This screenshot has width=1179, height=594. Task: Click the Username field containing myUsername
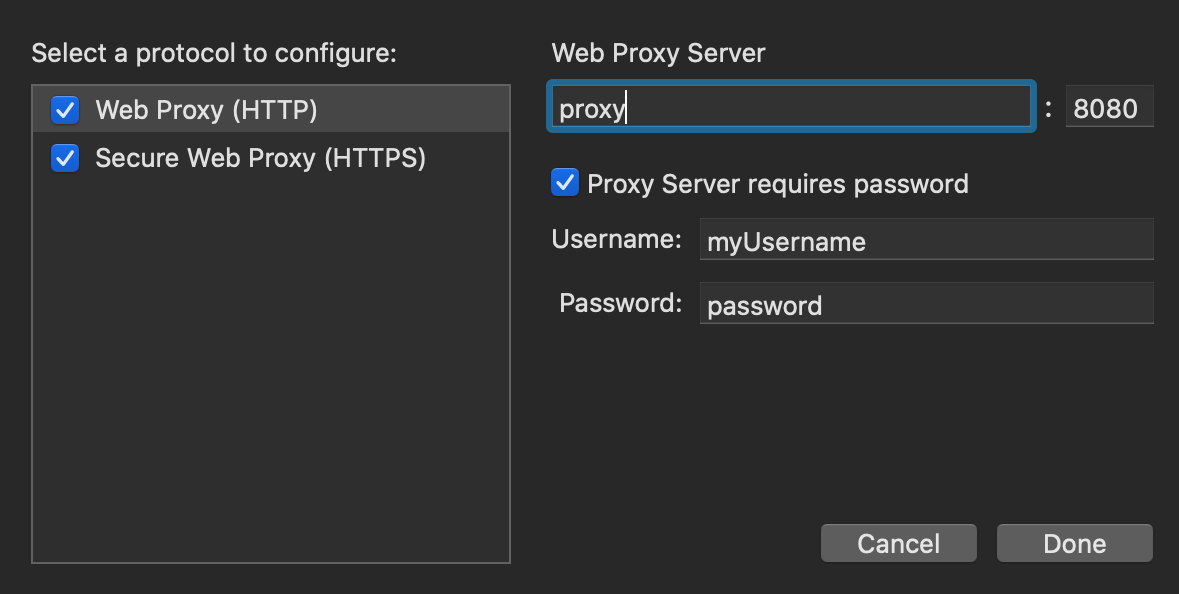[x=925, y=240]
